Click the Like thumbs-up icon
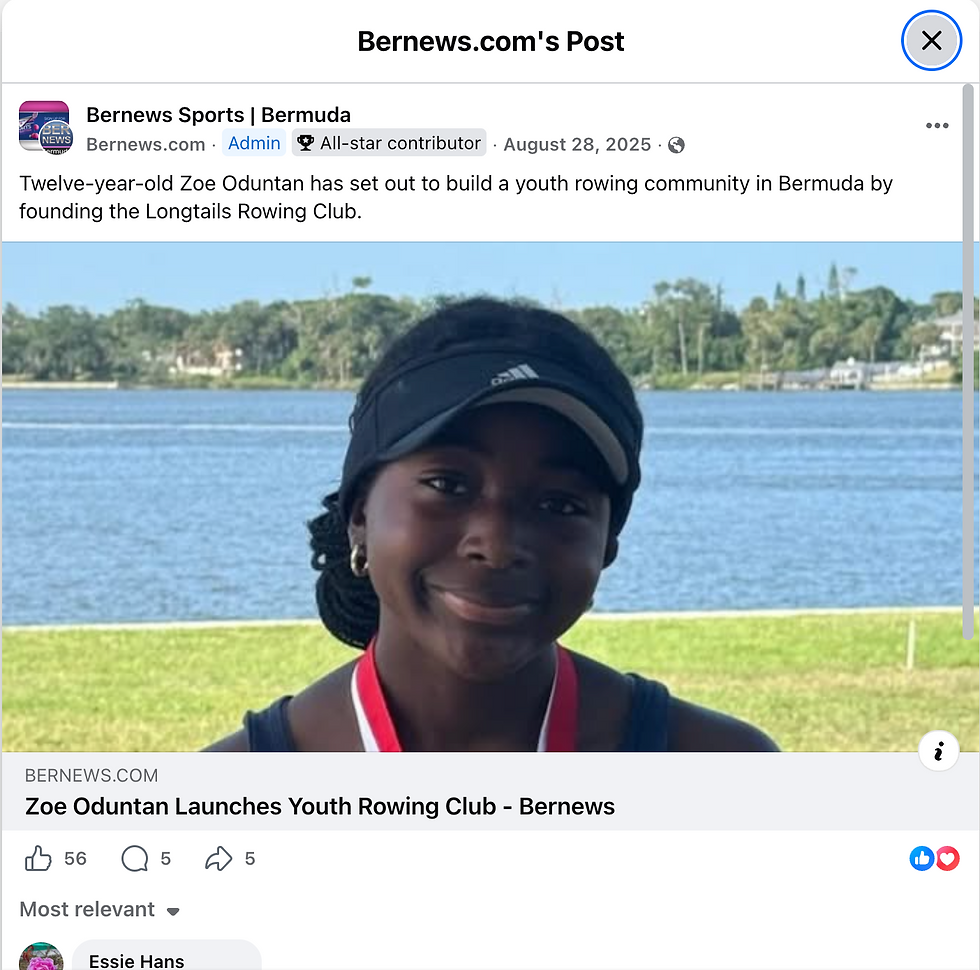 pos(38,858)
